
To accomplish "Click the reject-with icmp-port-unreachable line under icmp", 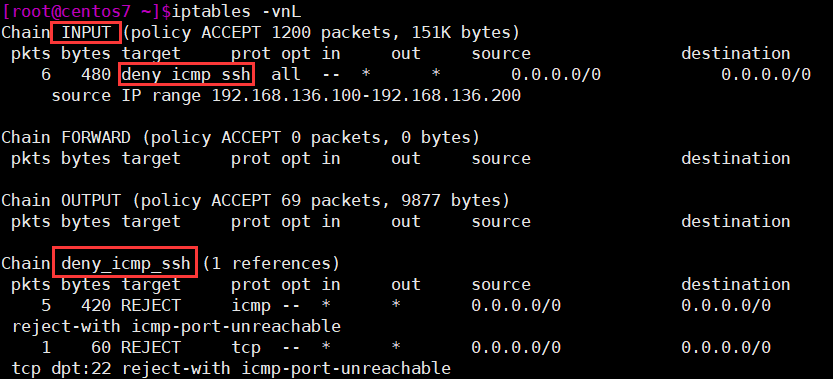I will [176, 326].
